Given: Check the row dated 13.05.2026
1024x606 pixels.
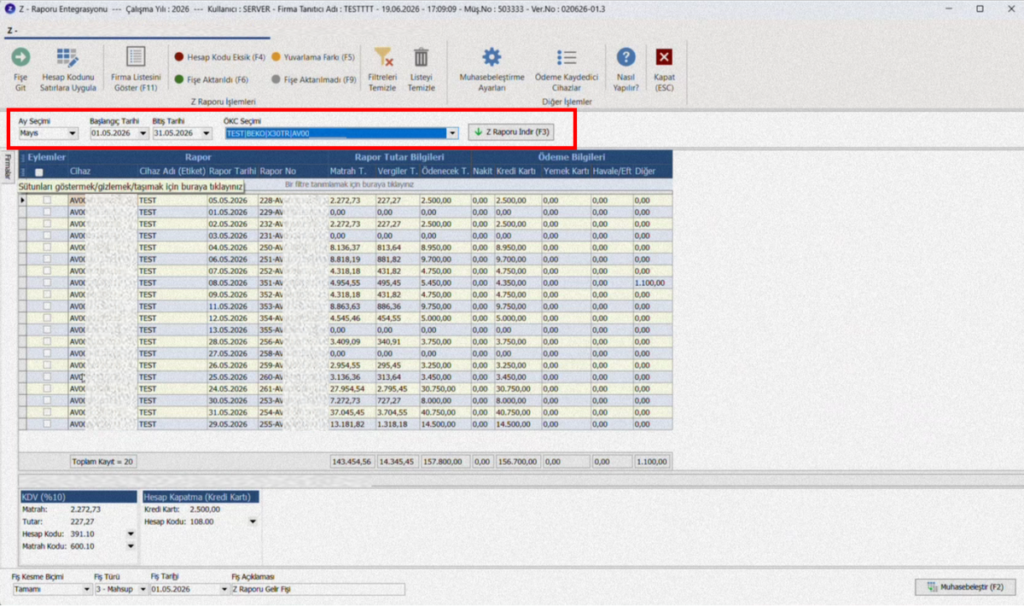Looking at the screenshot, I should [47, 330].
